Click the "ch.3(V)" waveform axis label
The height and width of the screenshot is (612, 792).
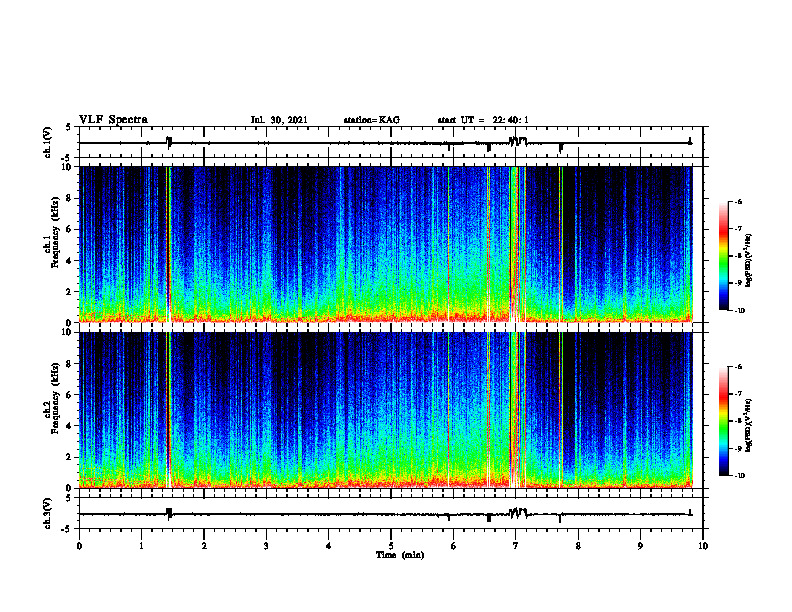[48, 513]
